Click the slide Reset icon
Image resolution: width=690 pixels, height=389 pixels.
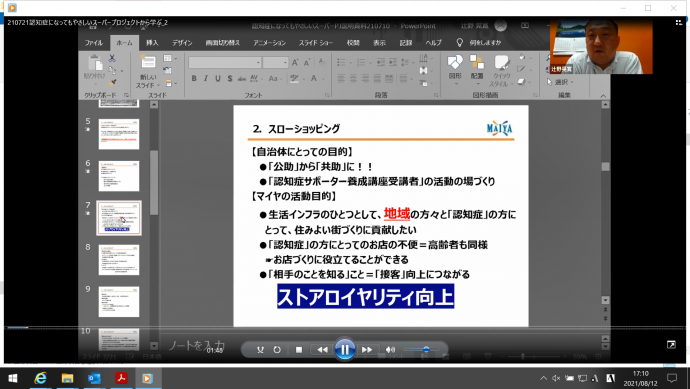(x=168, y=70)
